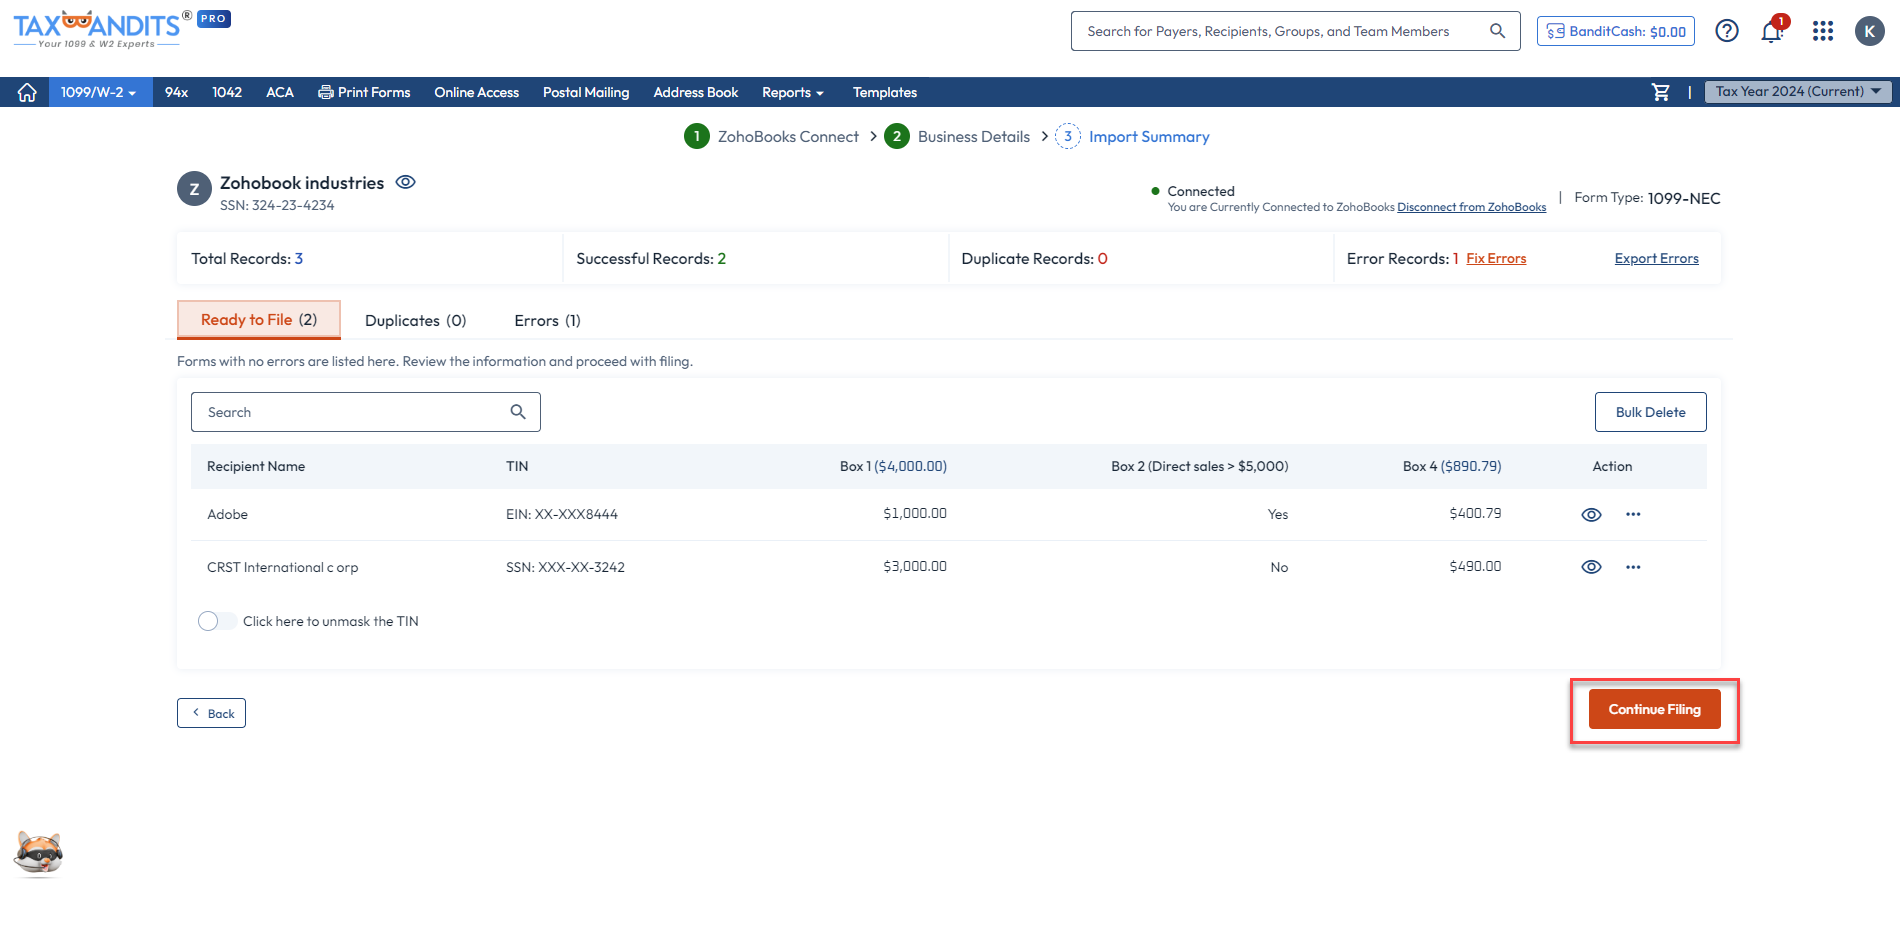Open more actions for CRST International row
The width and height of the screenshot is (1900, 950).
(x=1633, y=567)
